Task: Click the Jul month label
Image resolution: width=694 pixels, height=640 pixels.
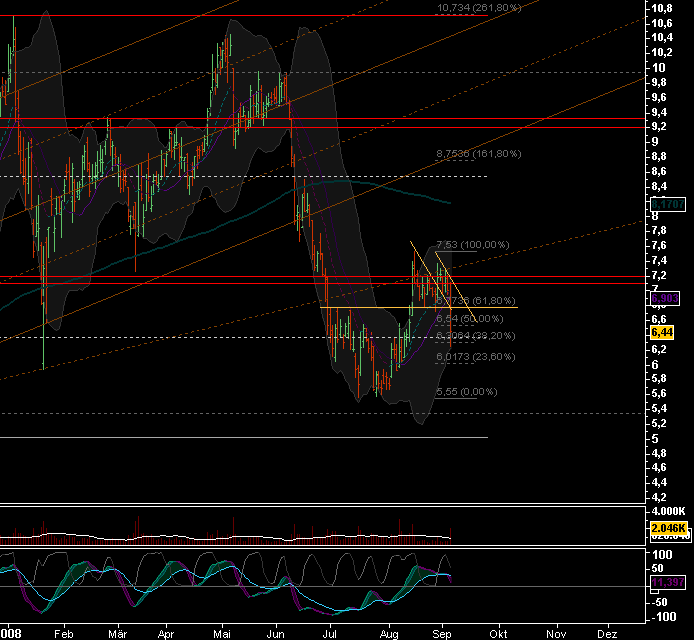Action: (329, 634)
